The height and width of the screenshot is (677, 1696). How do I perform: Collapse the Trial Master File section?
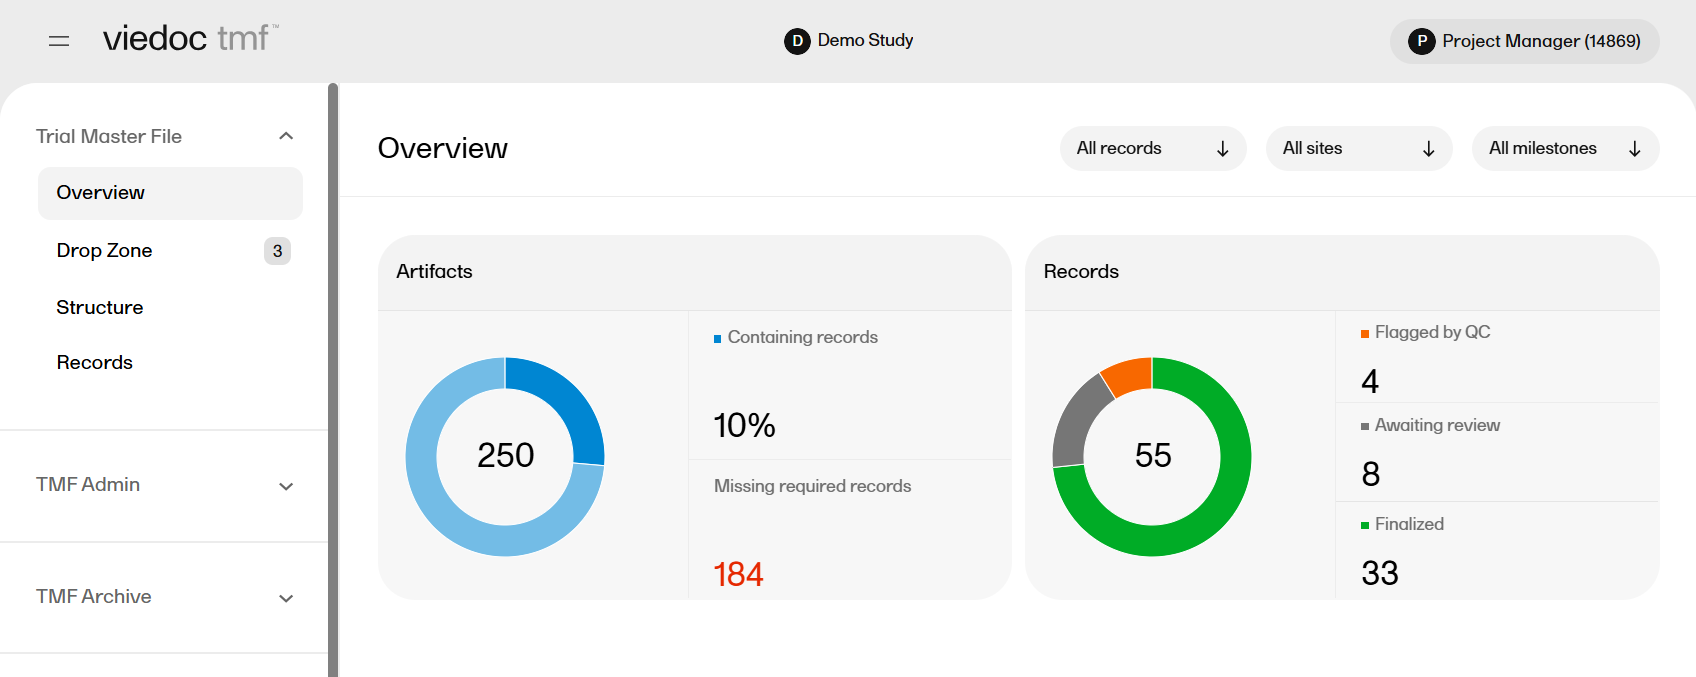[286, 136]
